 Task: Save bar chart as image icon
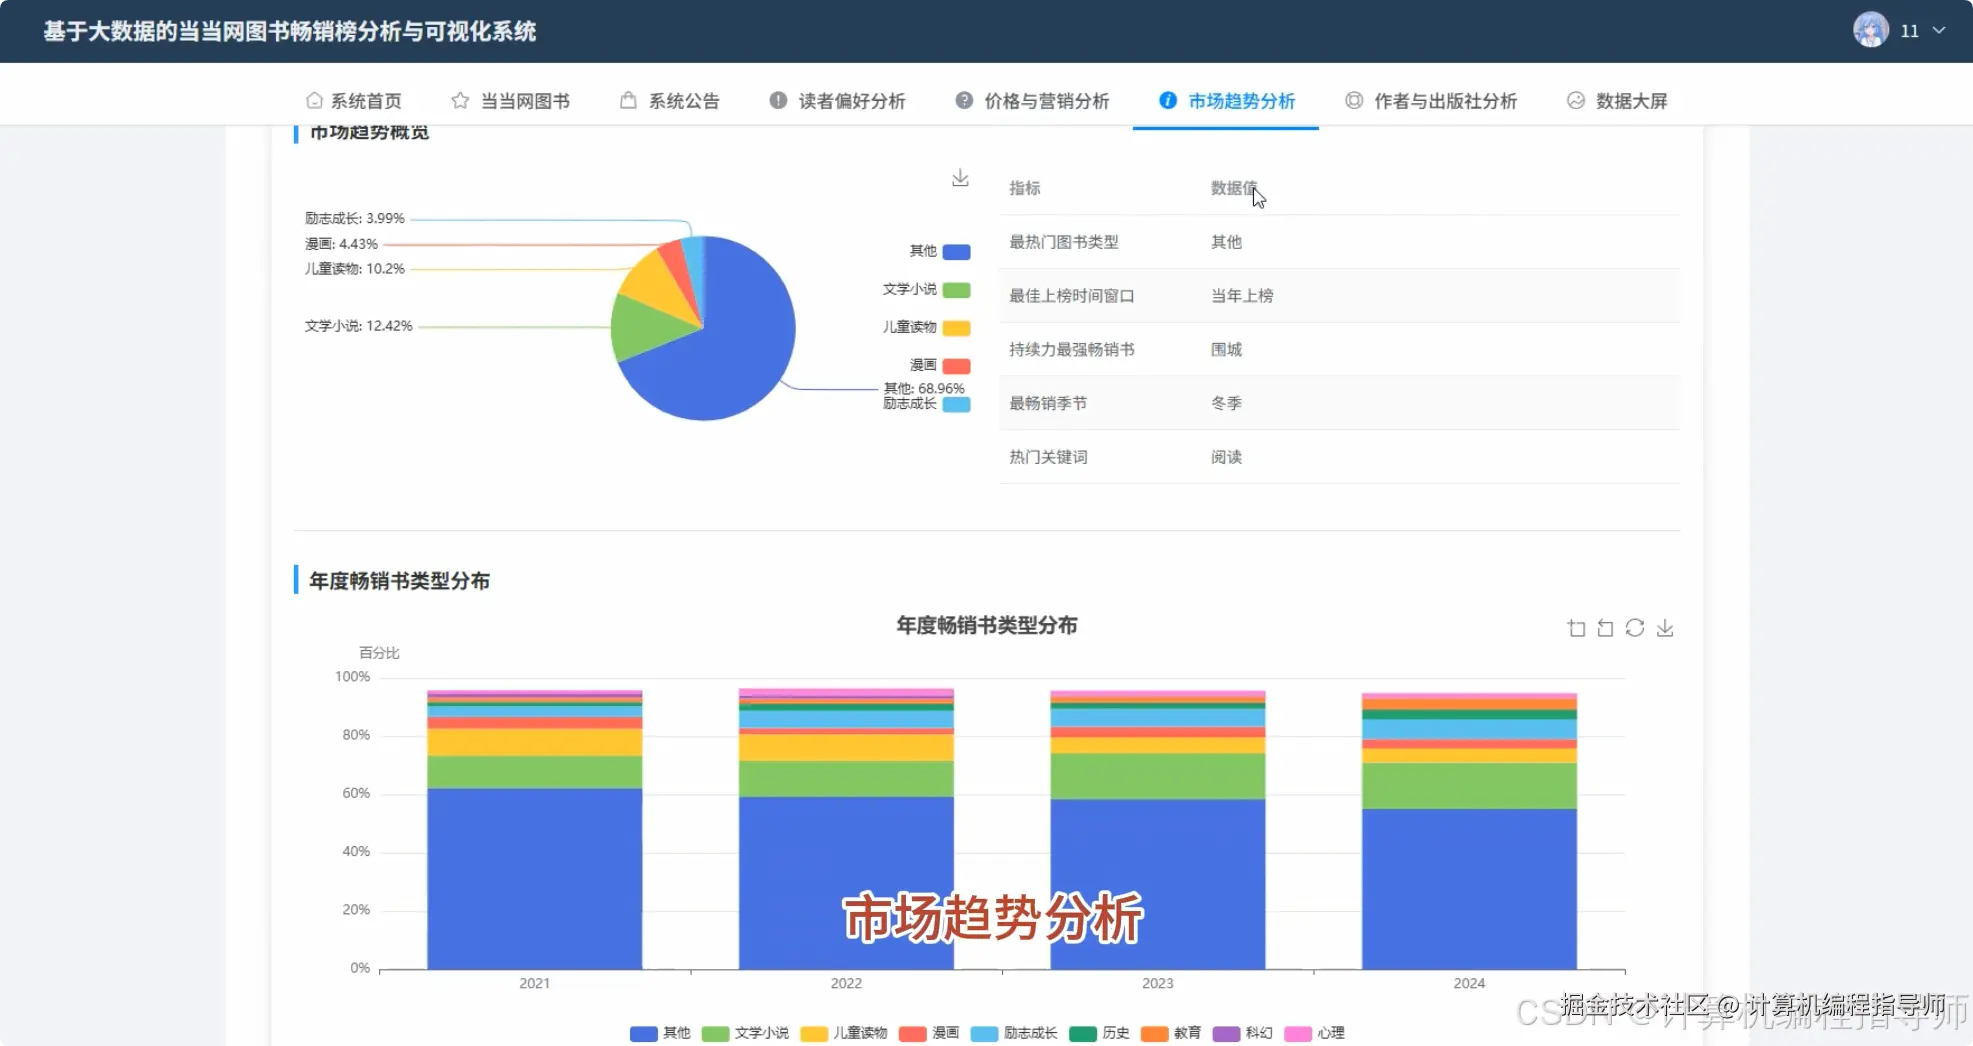click(1665, 628)
